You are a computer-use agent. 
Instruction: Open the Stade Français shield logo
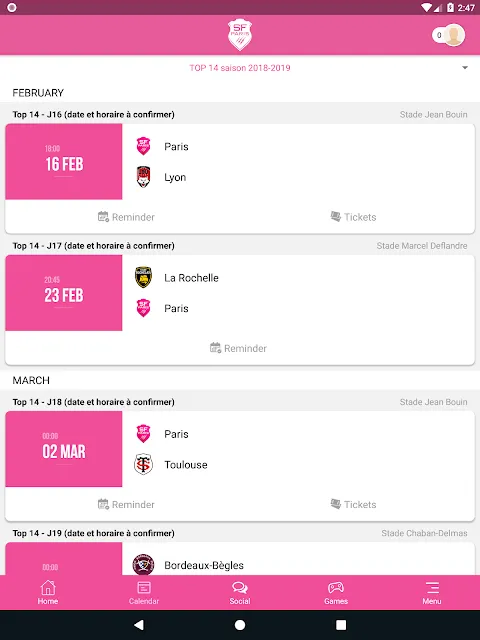[x=240, y=35]
